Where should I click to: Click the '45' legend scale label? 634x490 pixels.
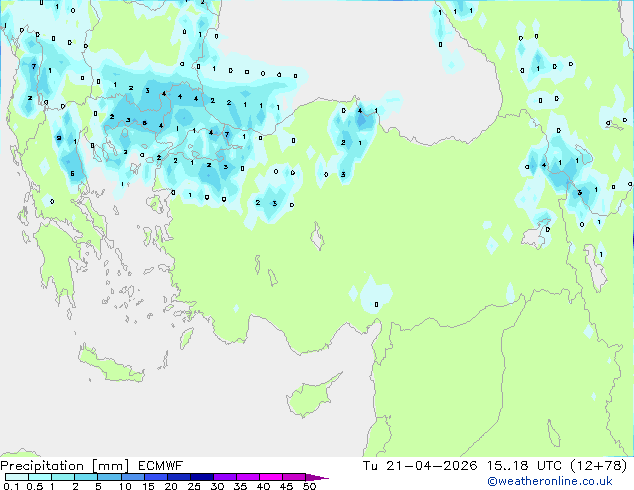(286, 486)
